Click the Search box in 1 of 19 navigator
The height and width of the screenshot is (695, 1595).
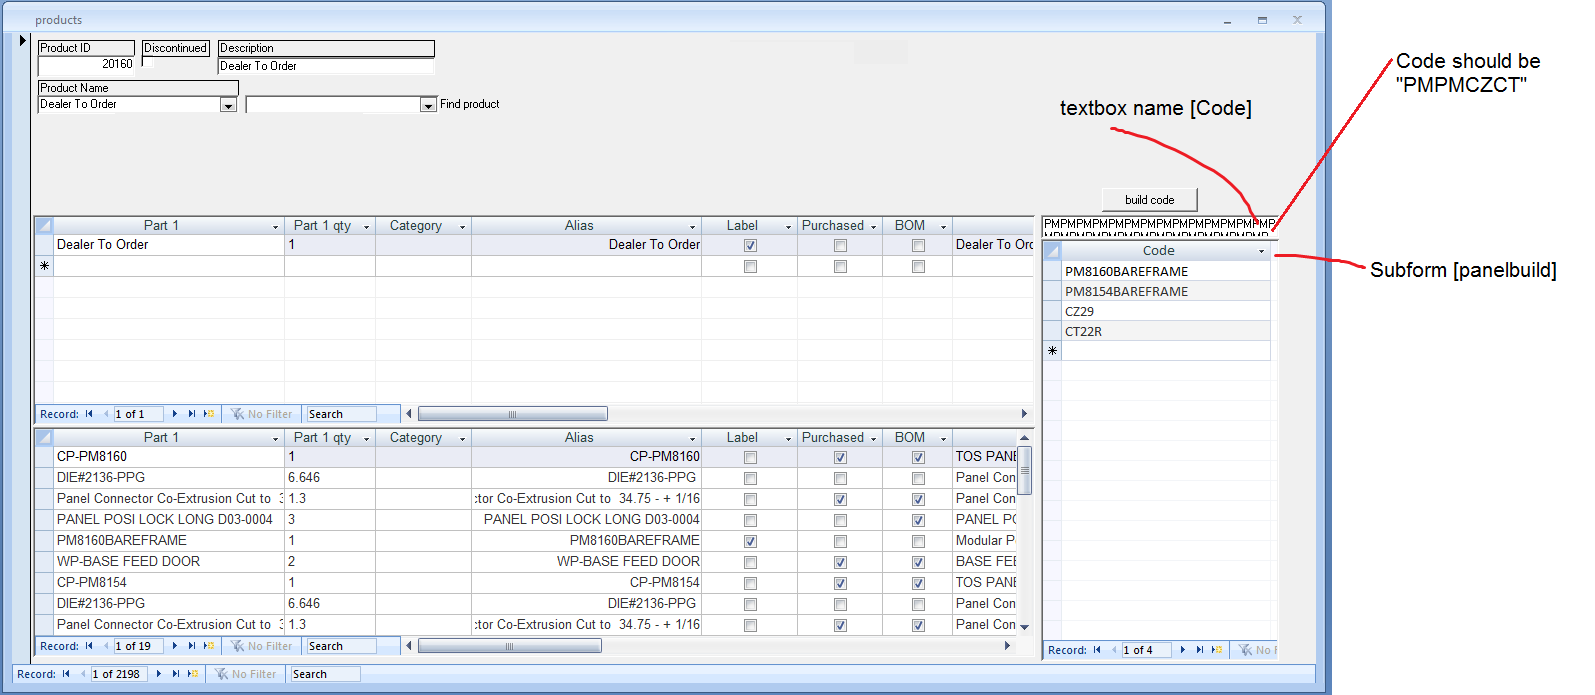[340, 646]
